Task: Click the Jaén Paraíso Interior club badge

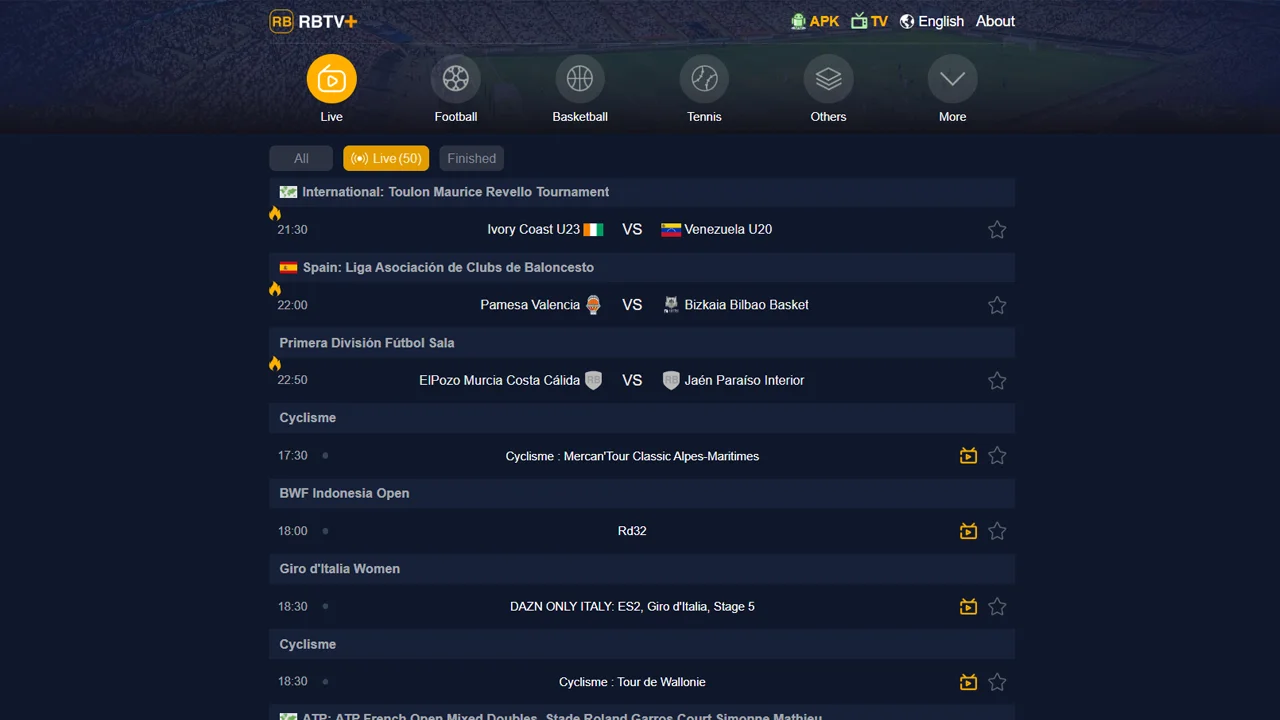Action: [x=671, y=380]
